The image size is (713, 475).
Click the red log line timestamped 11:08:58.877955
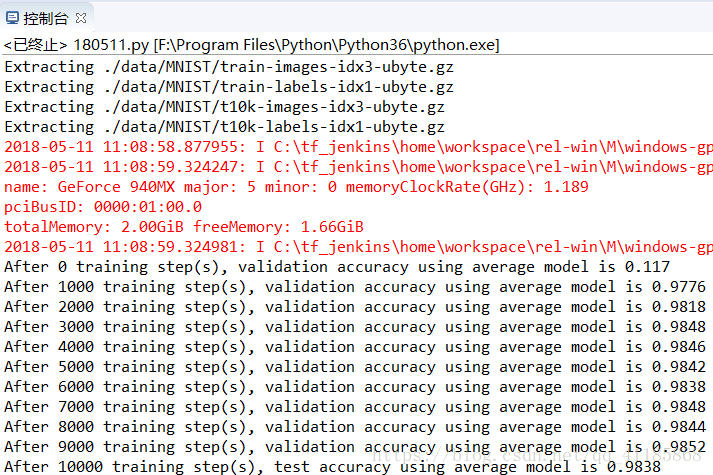pos(358,147)
